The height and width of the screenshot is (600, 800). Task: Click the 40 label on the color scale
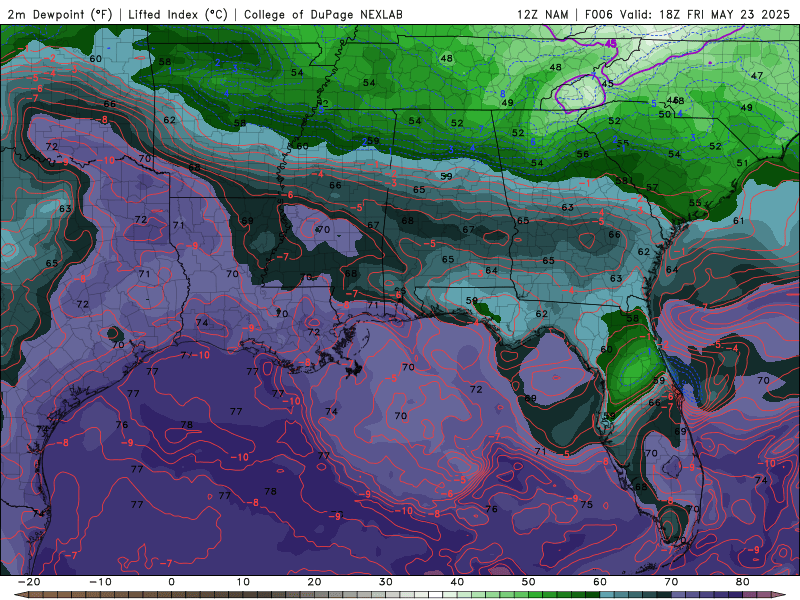457,582
